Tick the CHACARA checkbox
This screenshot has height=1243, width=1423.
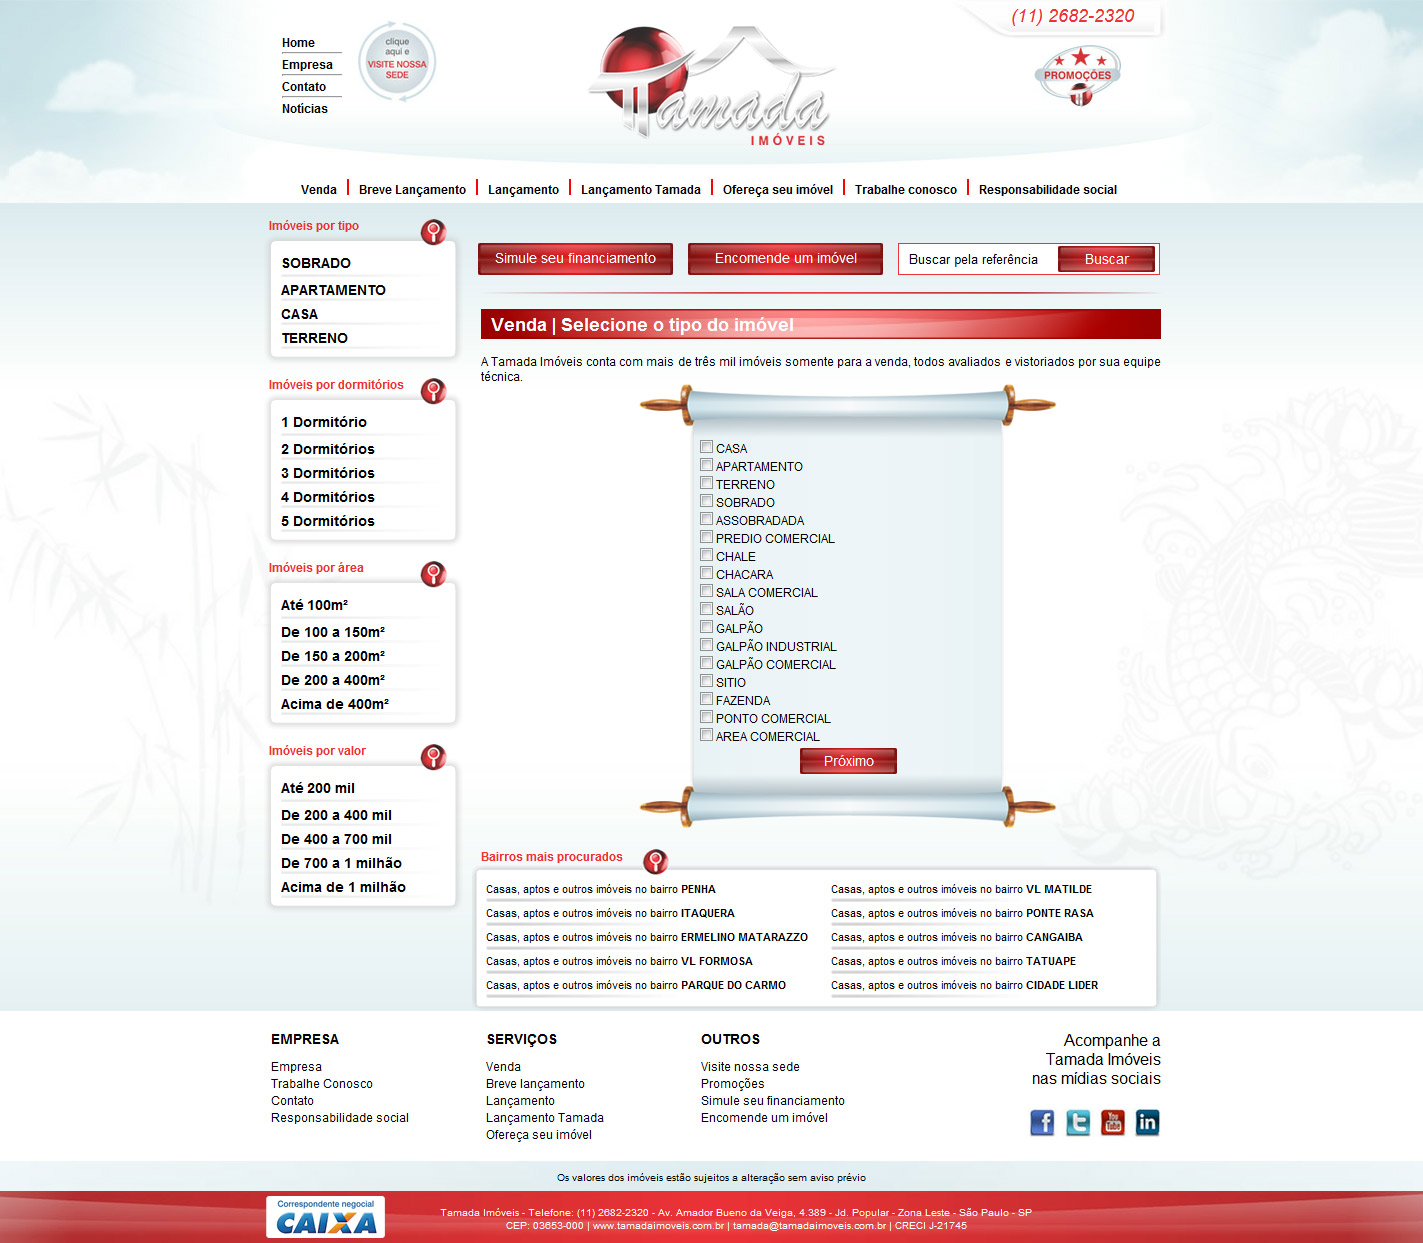click(707, 573)
